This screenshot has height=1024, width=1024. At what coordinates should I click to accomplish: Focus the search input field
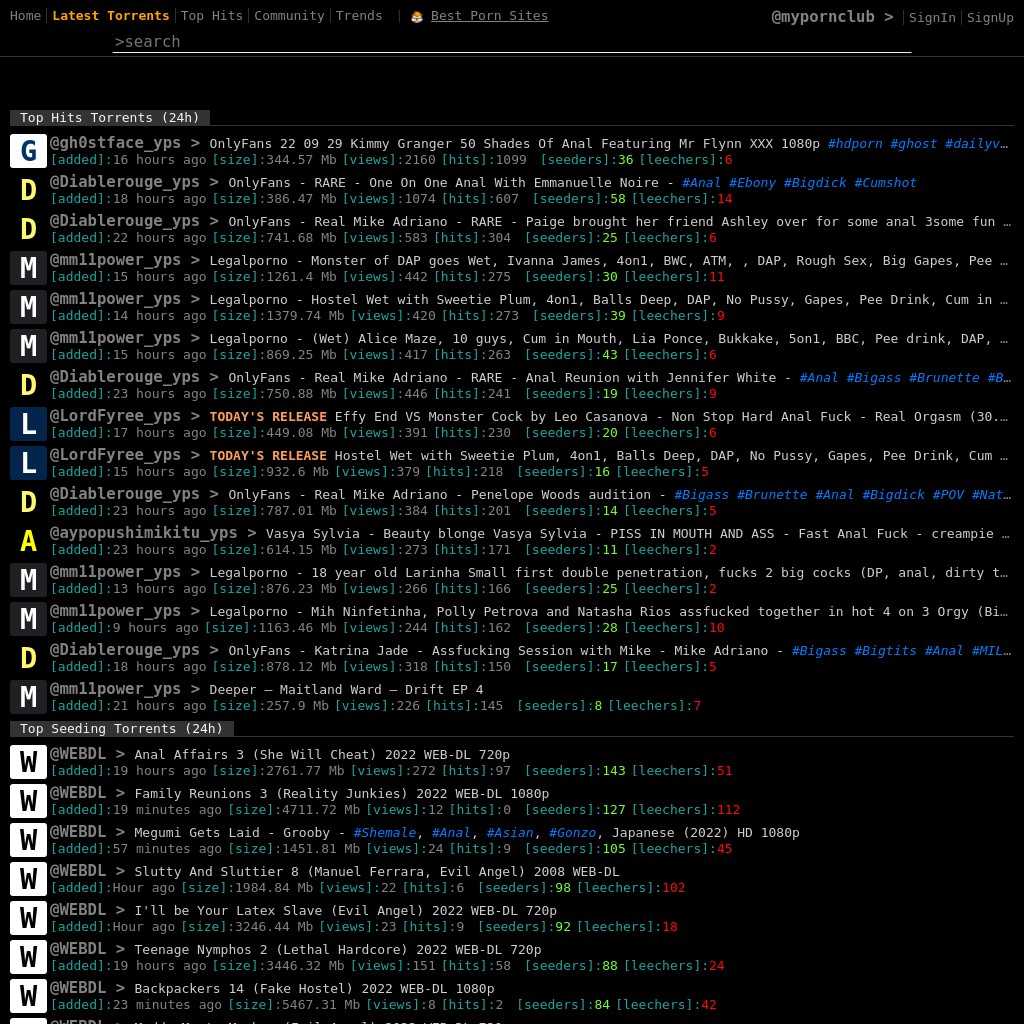[512, 42]
